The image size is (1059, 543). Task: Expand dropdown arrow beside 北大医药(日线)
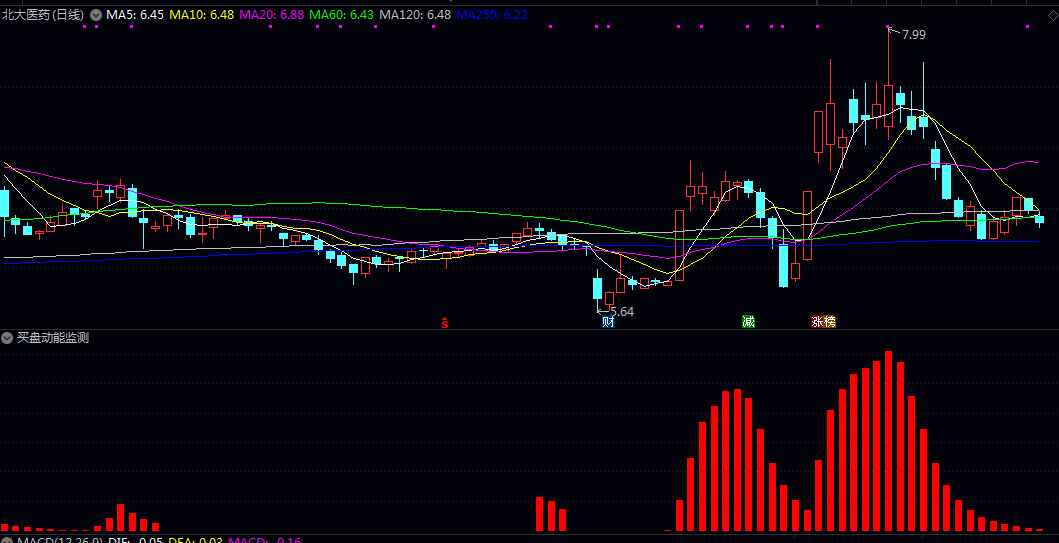[96, 15]
